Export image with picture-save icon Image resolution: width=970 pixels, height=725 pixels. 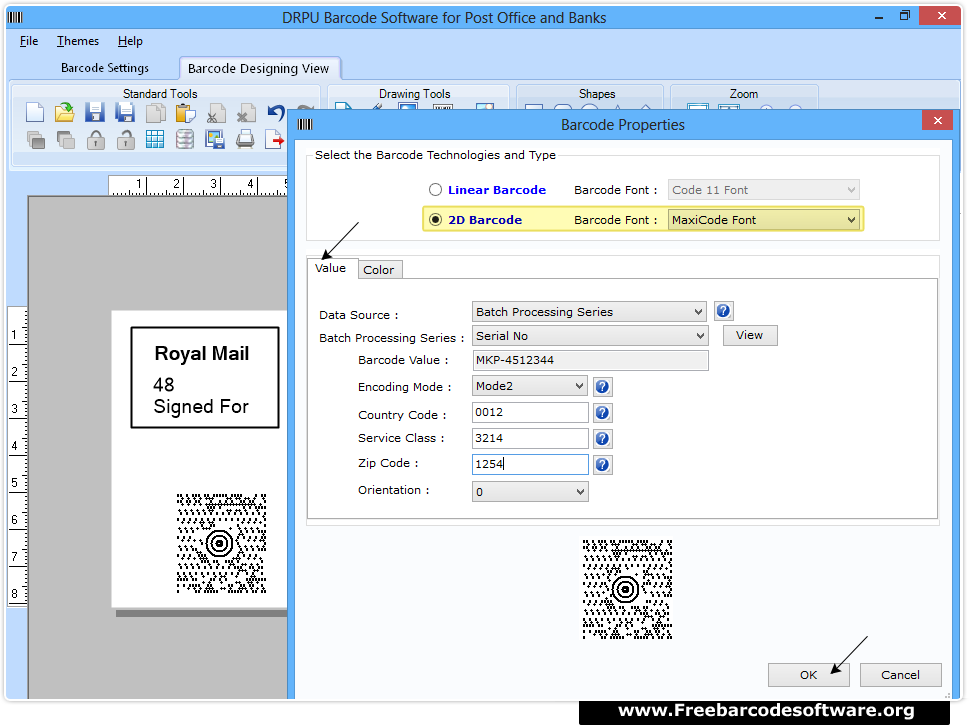[215, 140]
